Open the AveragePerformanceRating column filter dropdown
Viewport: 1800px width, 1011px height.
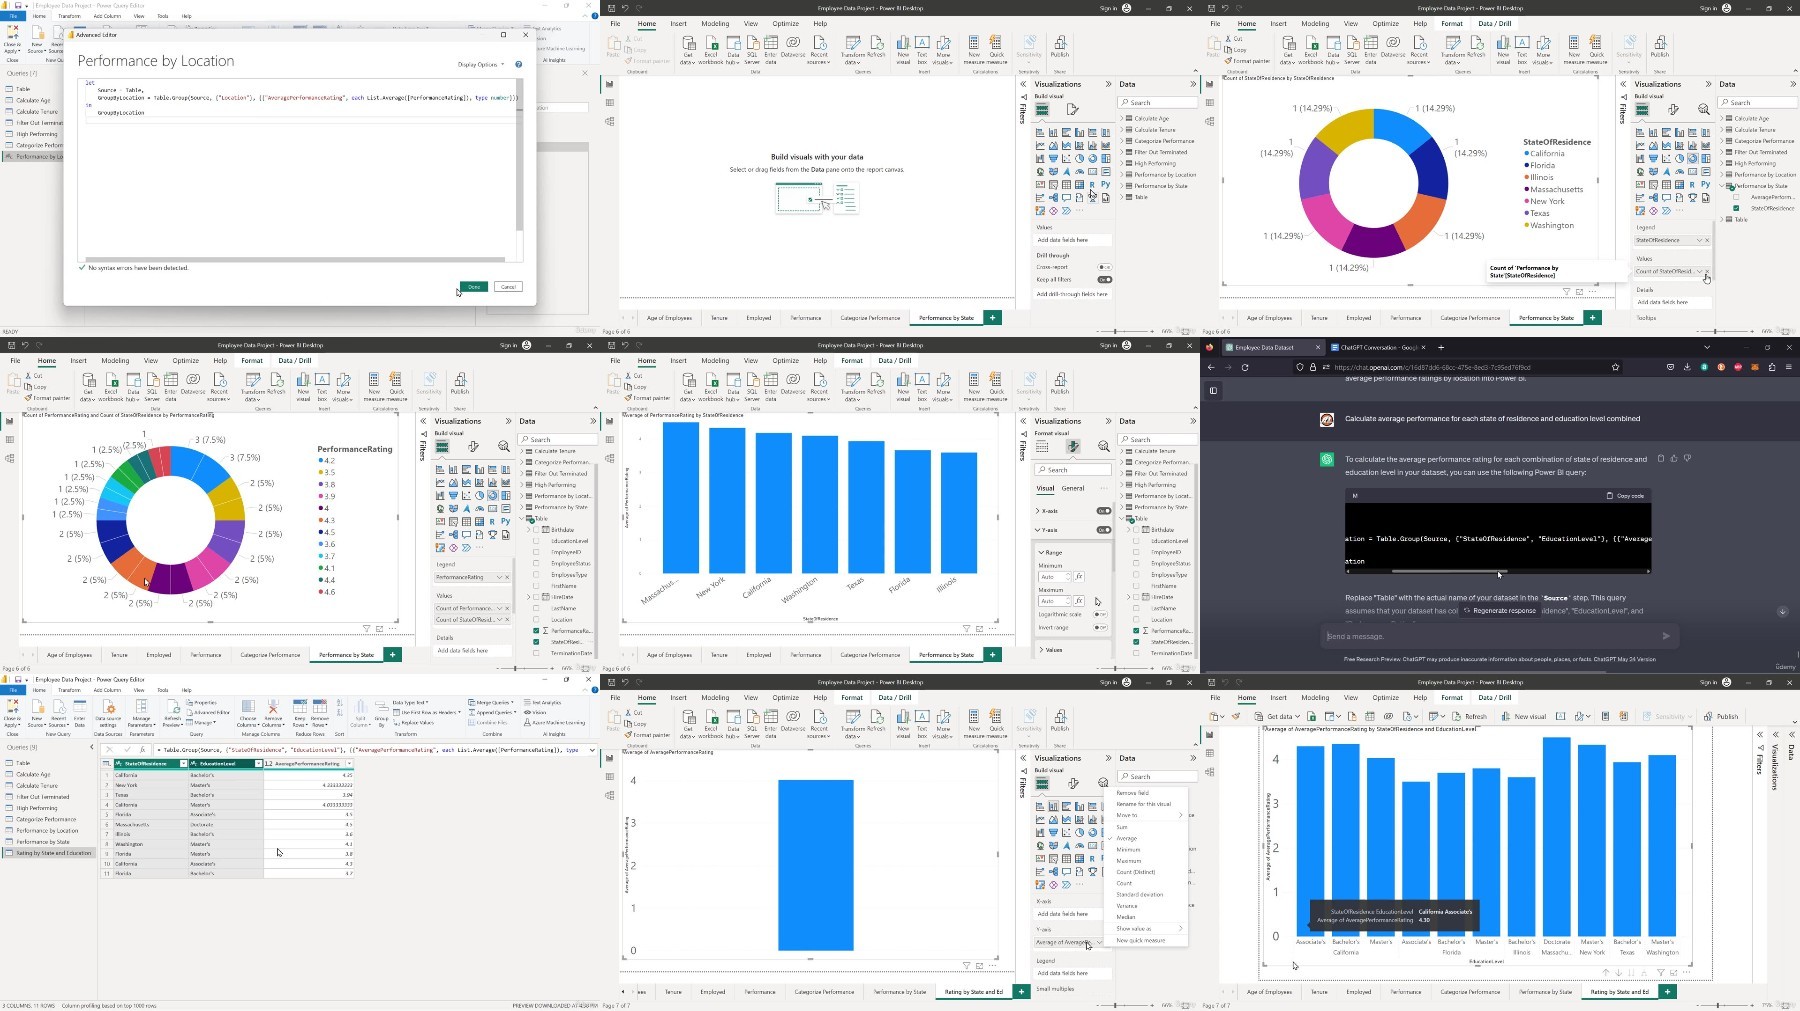[348, 764]
